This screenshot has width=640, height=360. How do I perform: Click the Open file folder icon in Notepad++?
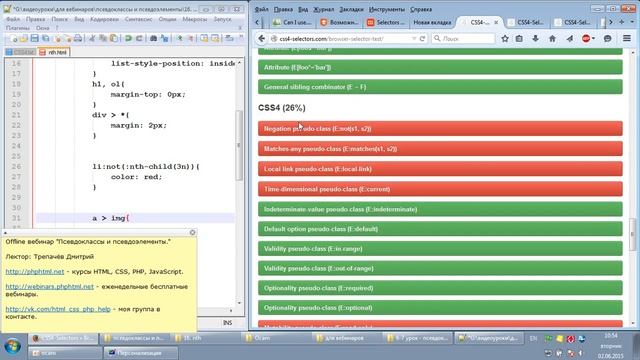click(24, 38)
